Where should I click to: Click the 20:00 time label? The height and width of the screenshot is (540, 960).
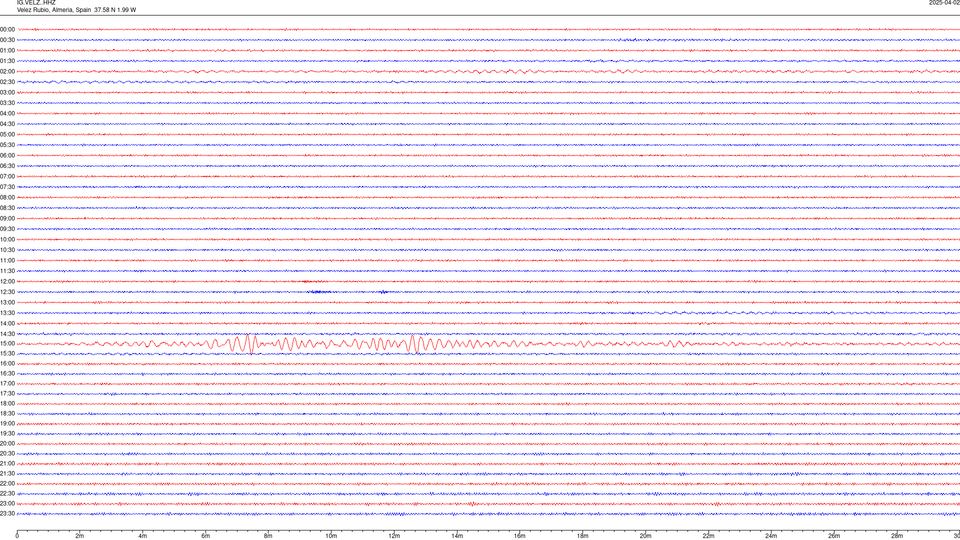7,444
